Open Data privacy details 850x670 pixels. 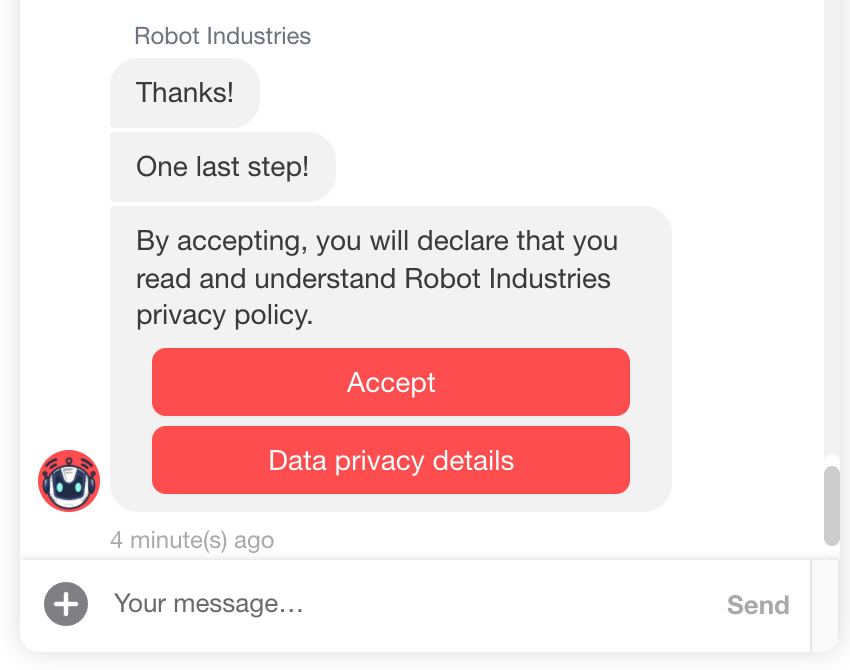(391, 460)
